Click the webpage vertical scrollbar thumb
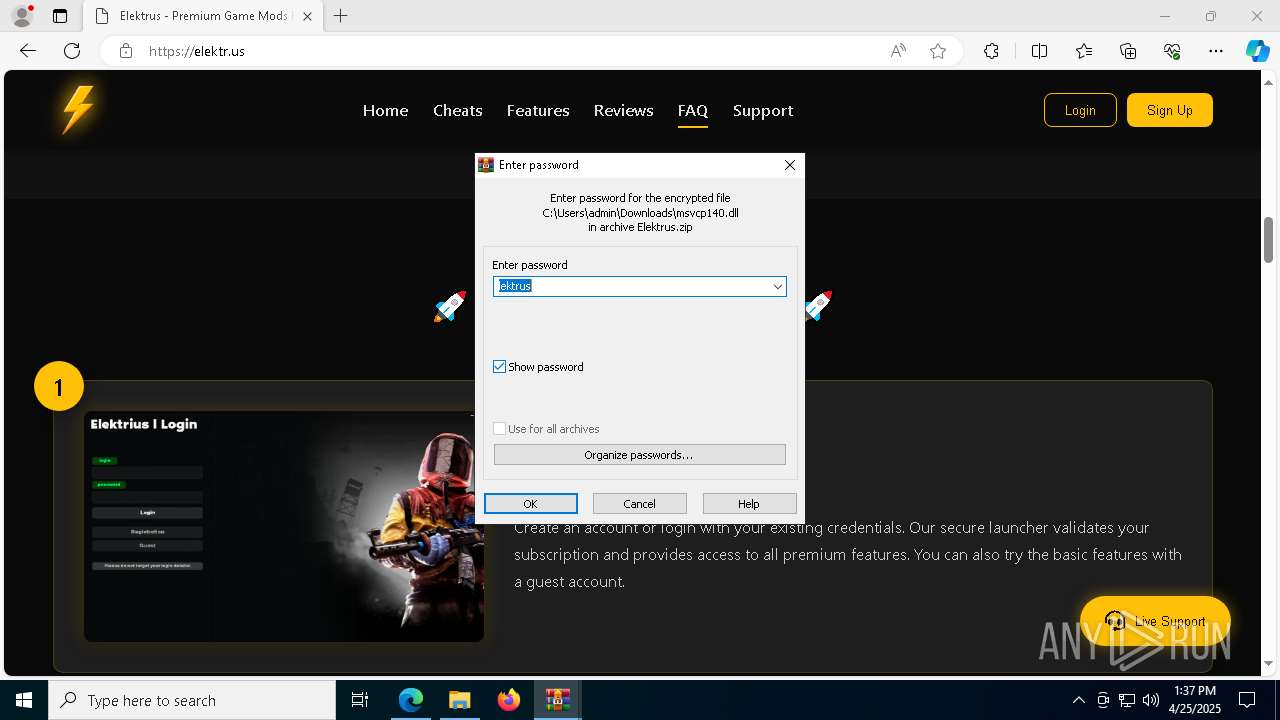The width and height of the screenshot is (1280, 720). (x=1268, y=240)
